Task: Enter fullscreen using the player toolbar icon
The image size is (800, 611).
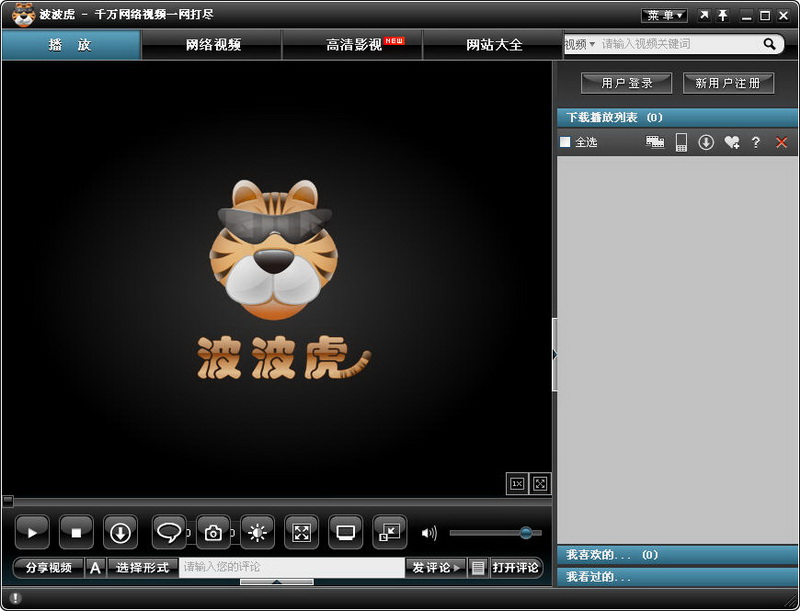Action: click(x=301, y=533)
